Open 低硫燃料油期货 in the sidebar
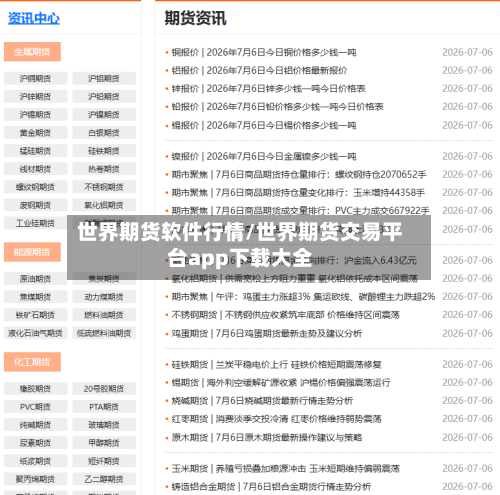The width and height of the screenshot is (500, 495). 104,333
